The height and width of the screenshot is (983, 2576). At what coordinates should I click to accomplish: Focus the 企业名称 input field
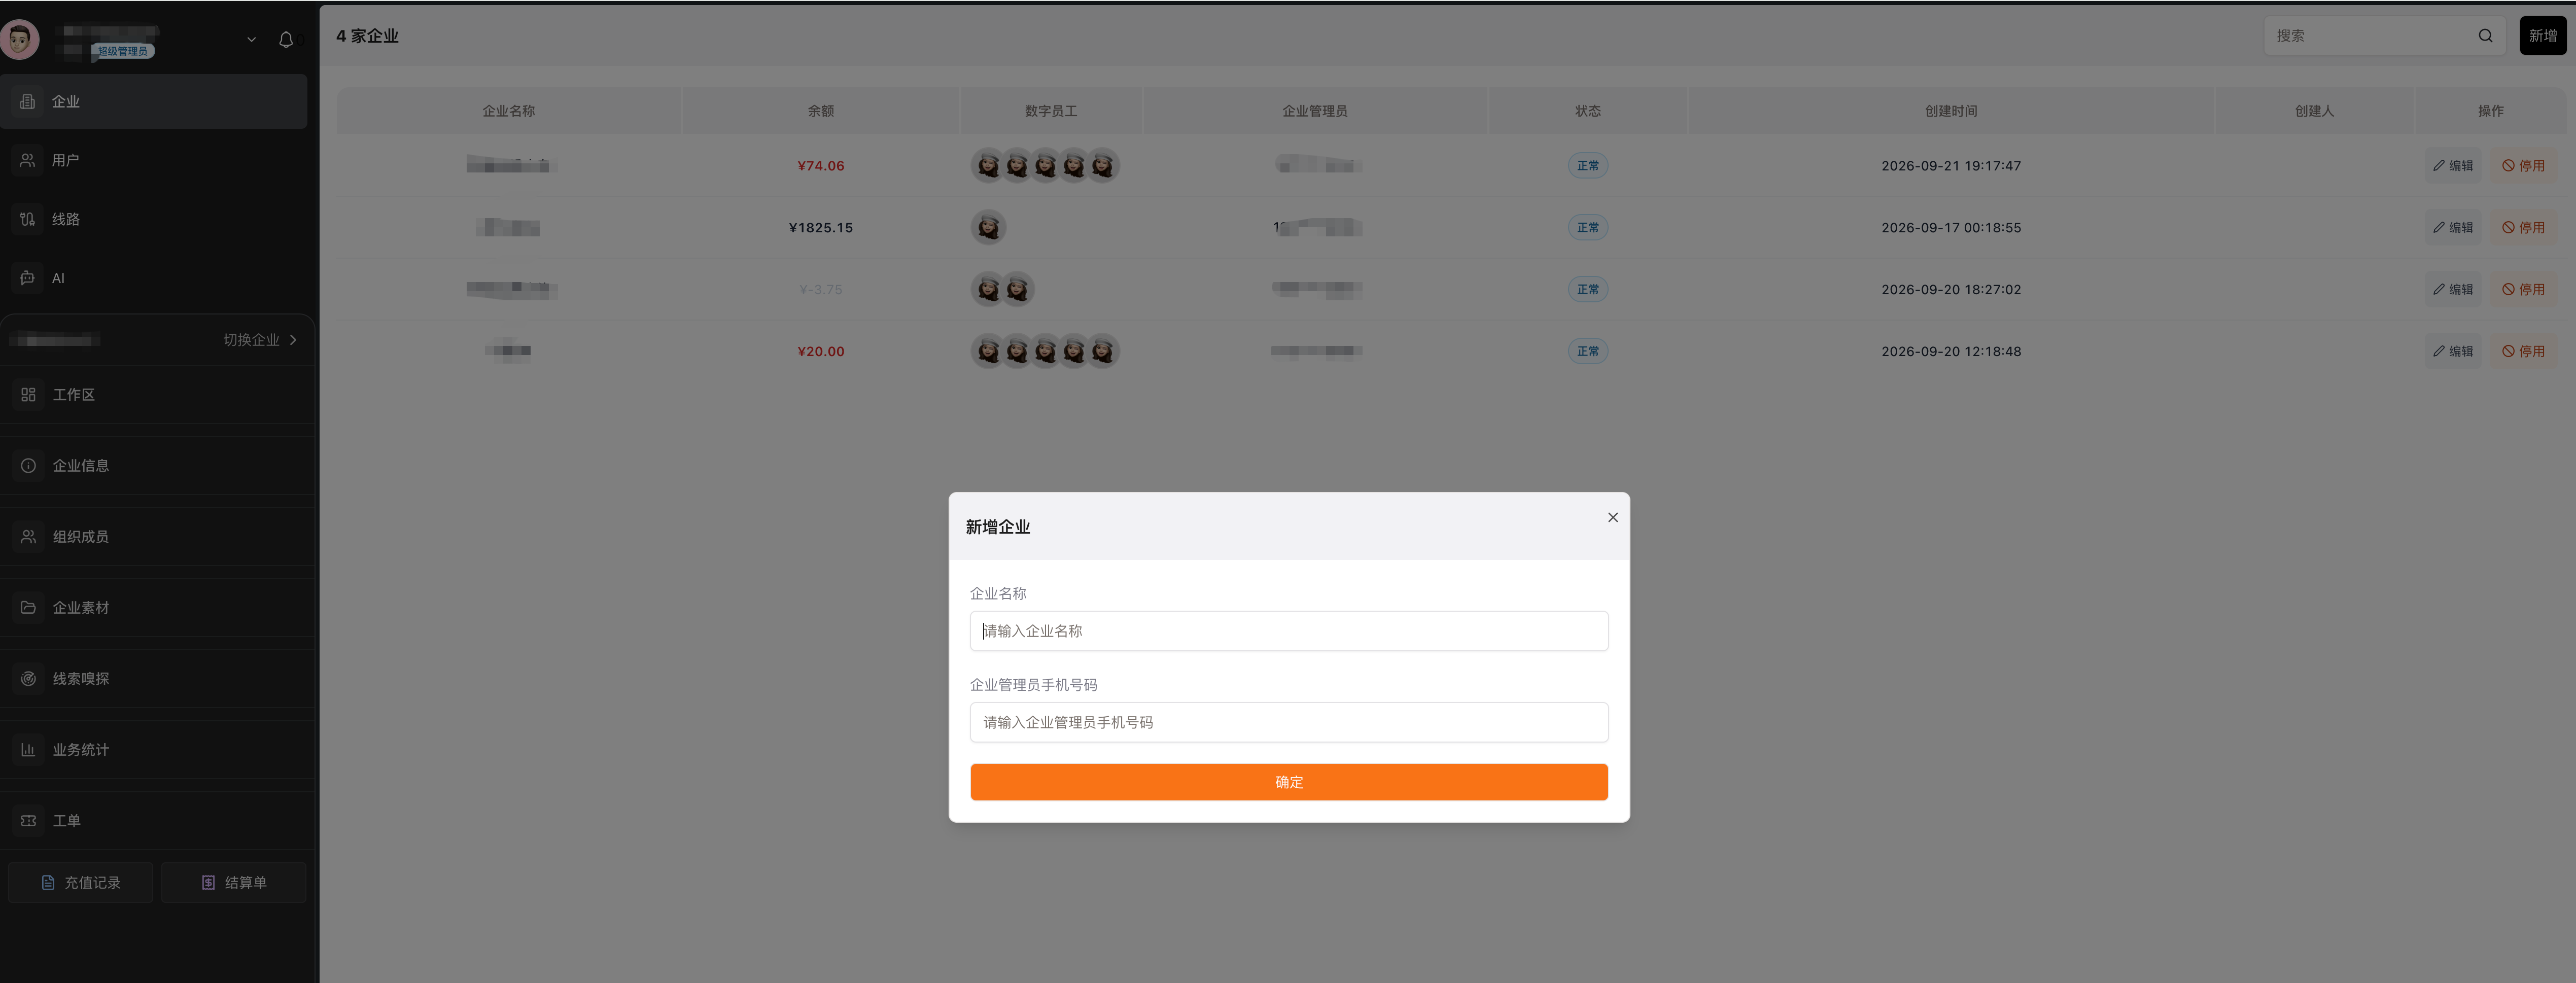[1289, 631]
